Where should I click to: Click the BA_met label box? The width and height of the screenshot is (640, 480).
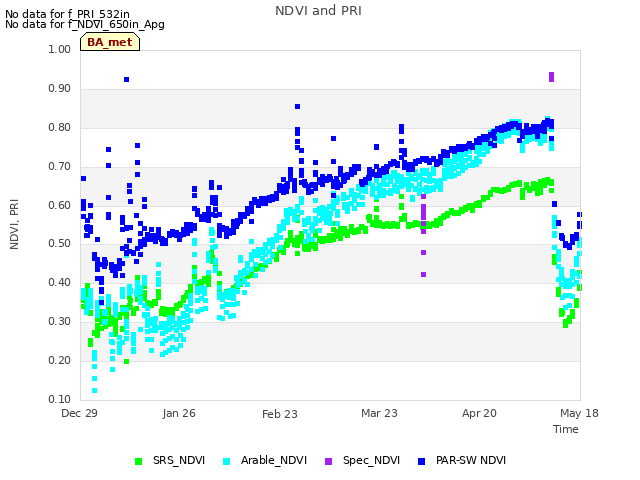click(x=110, y=42)
